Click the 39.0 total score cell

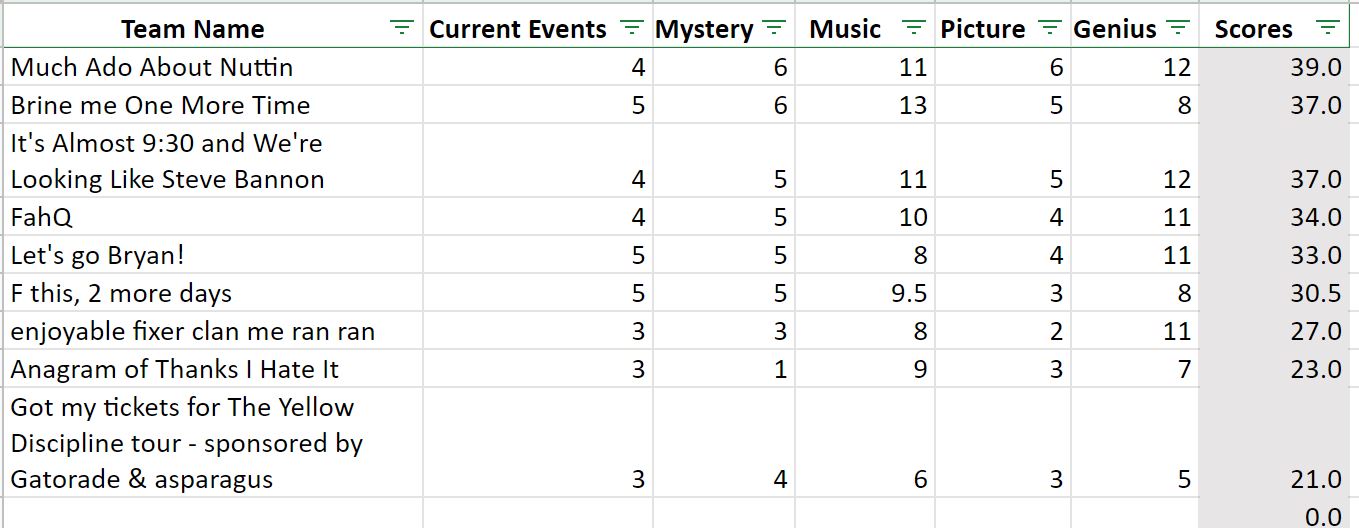click(1275, 67)
